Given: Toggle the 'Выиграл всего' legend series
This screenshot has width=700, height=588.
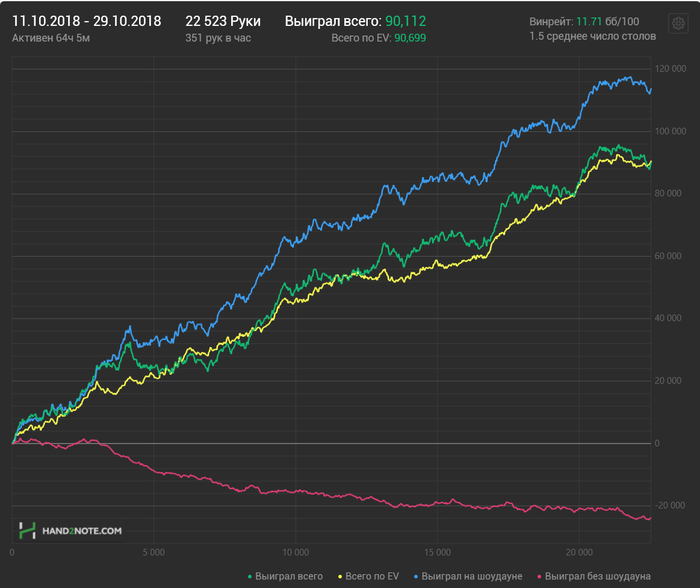Looking at the screenshot, I should [x=285, y=576].
